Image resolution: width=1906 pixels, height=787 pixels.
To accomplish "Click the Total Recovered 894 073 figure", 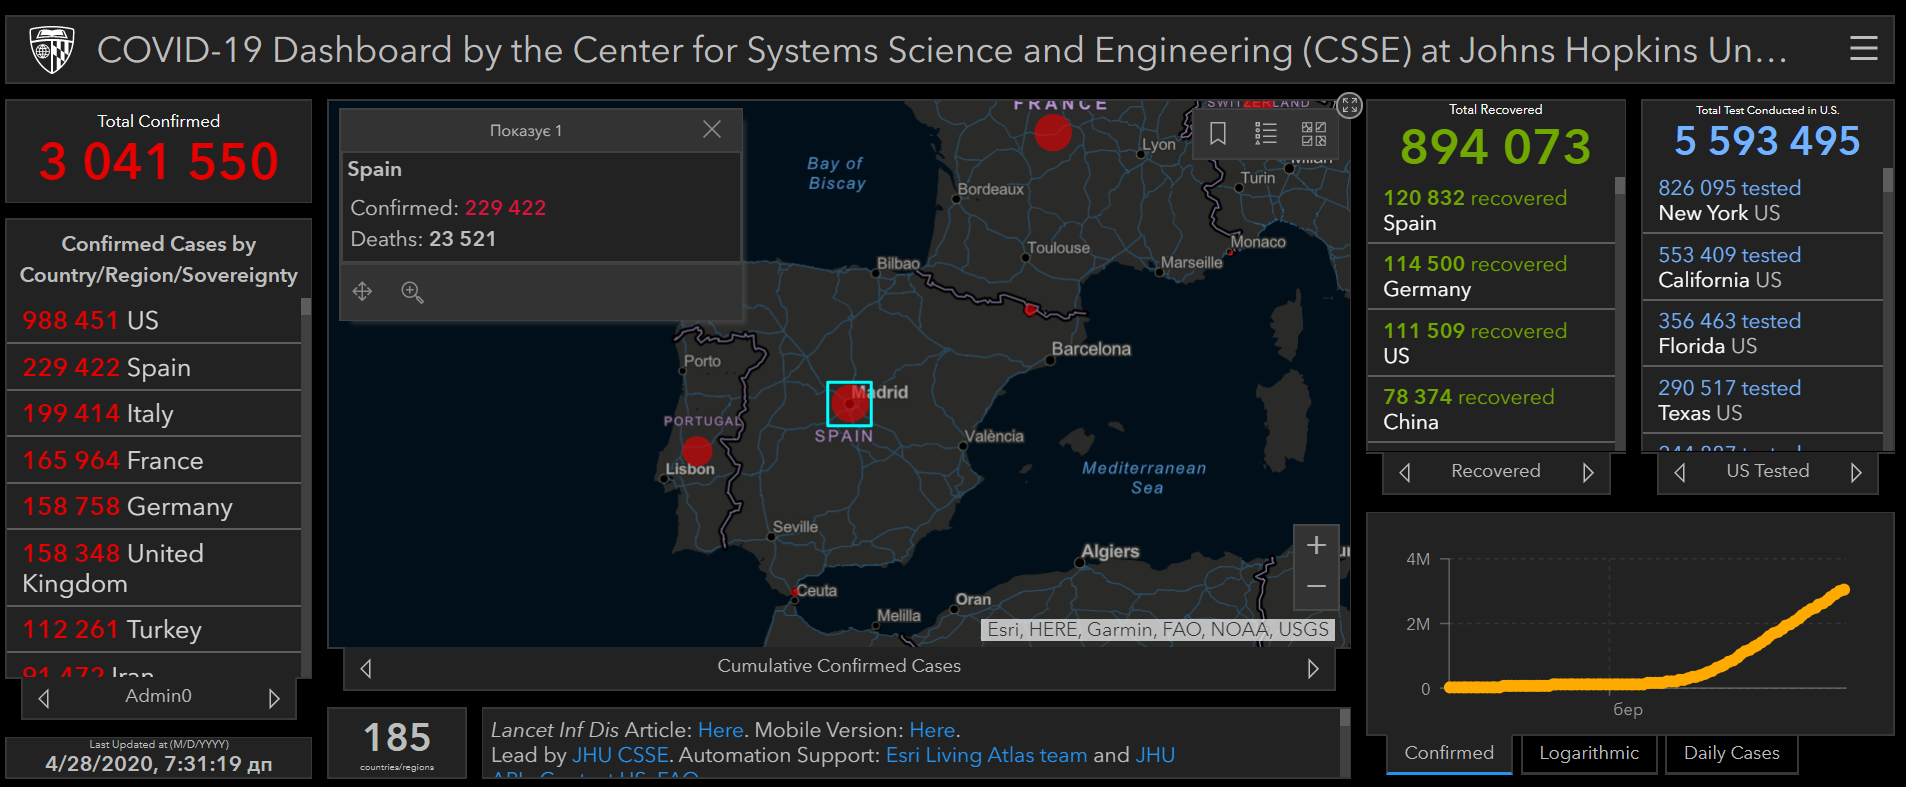I will (x=1495, y=147).
